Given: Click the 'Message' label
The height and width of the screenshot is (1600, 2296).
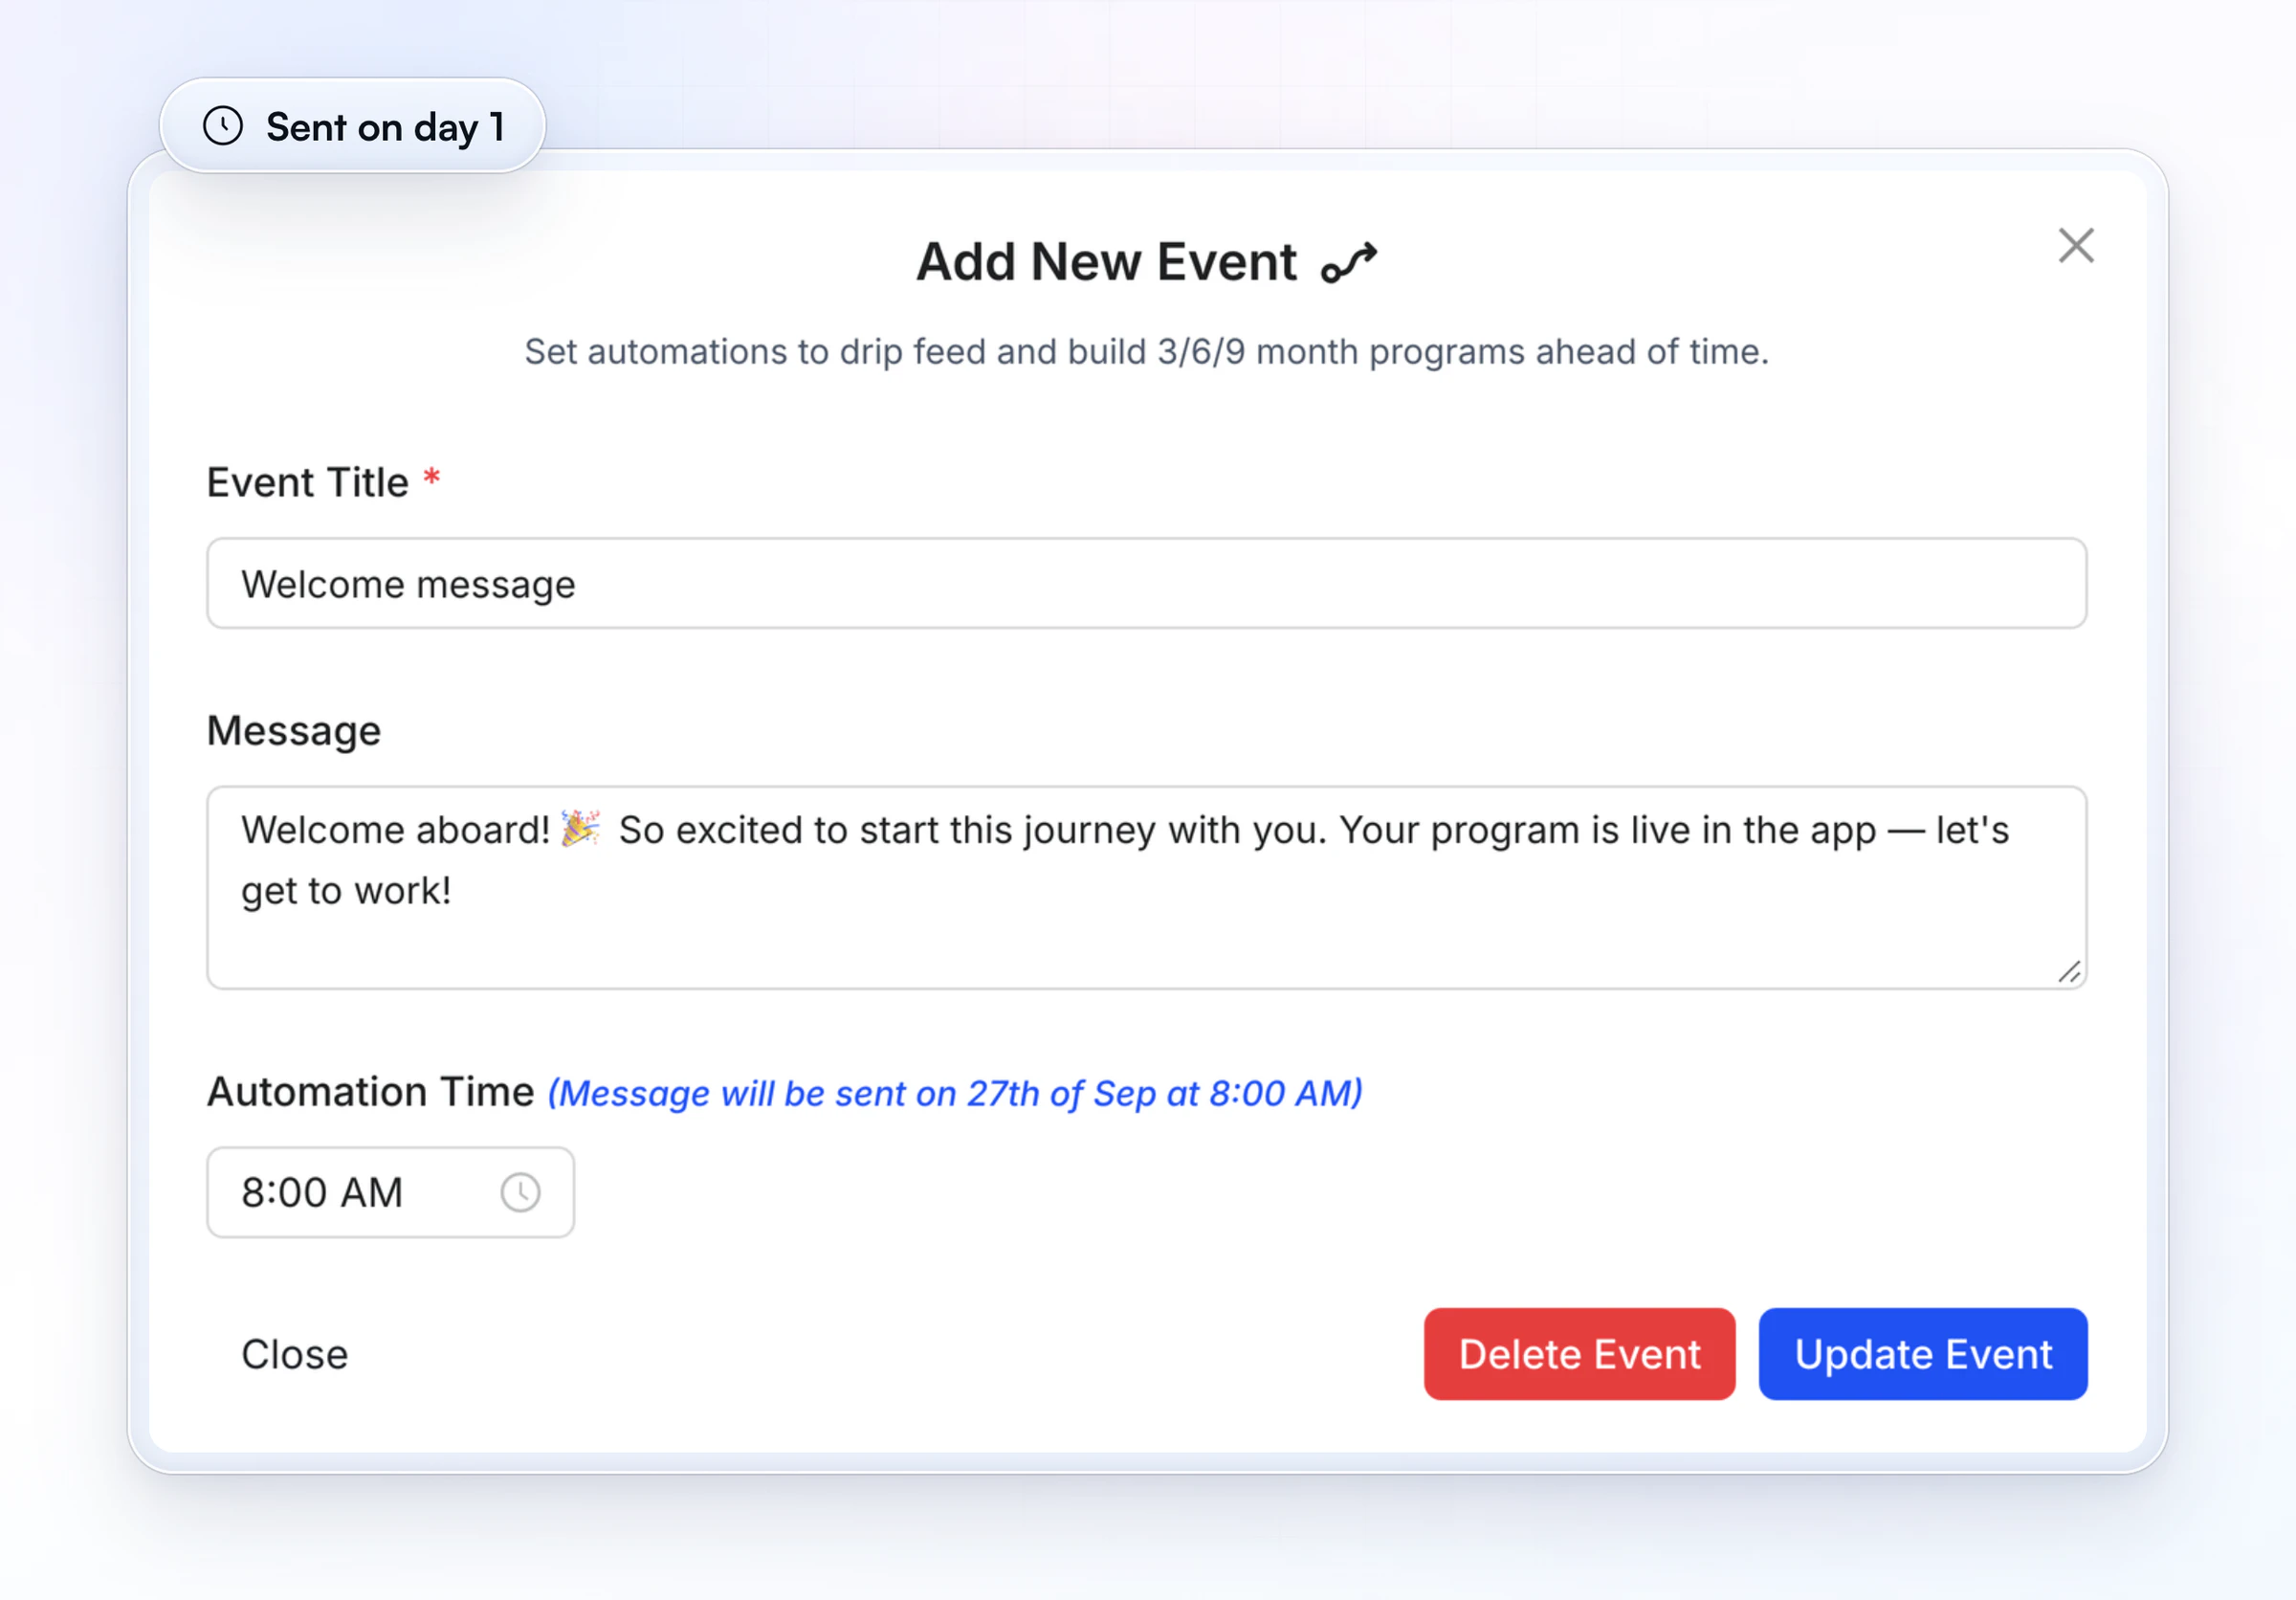Looking at the screenshot, I should click(294, 731).
